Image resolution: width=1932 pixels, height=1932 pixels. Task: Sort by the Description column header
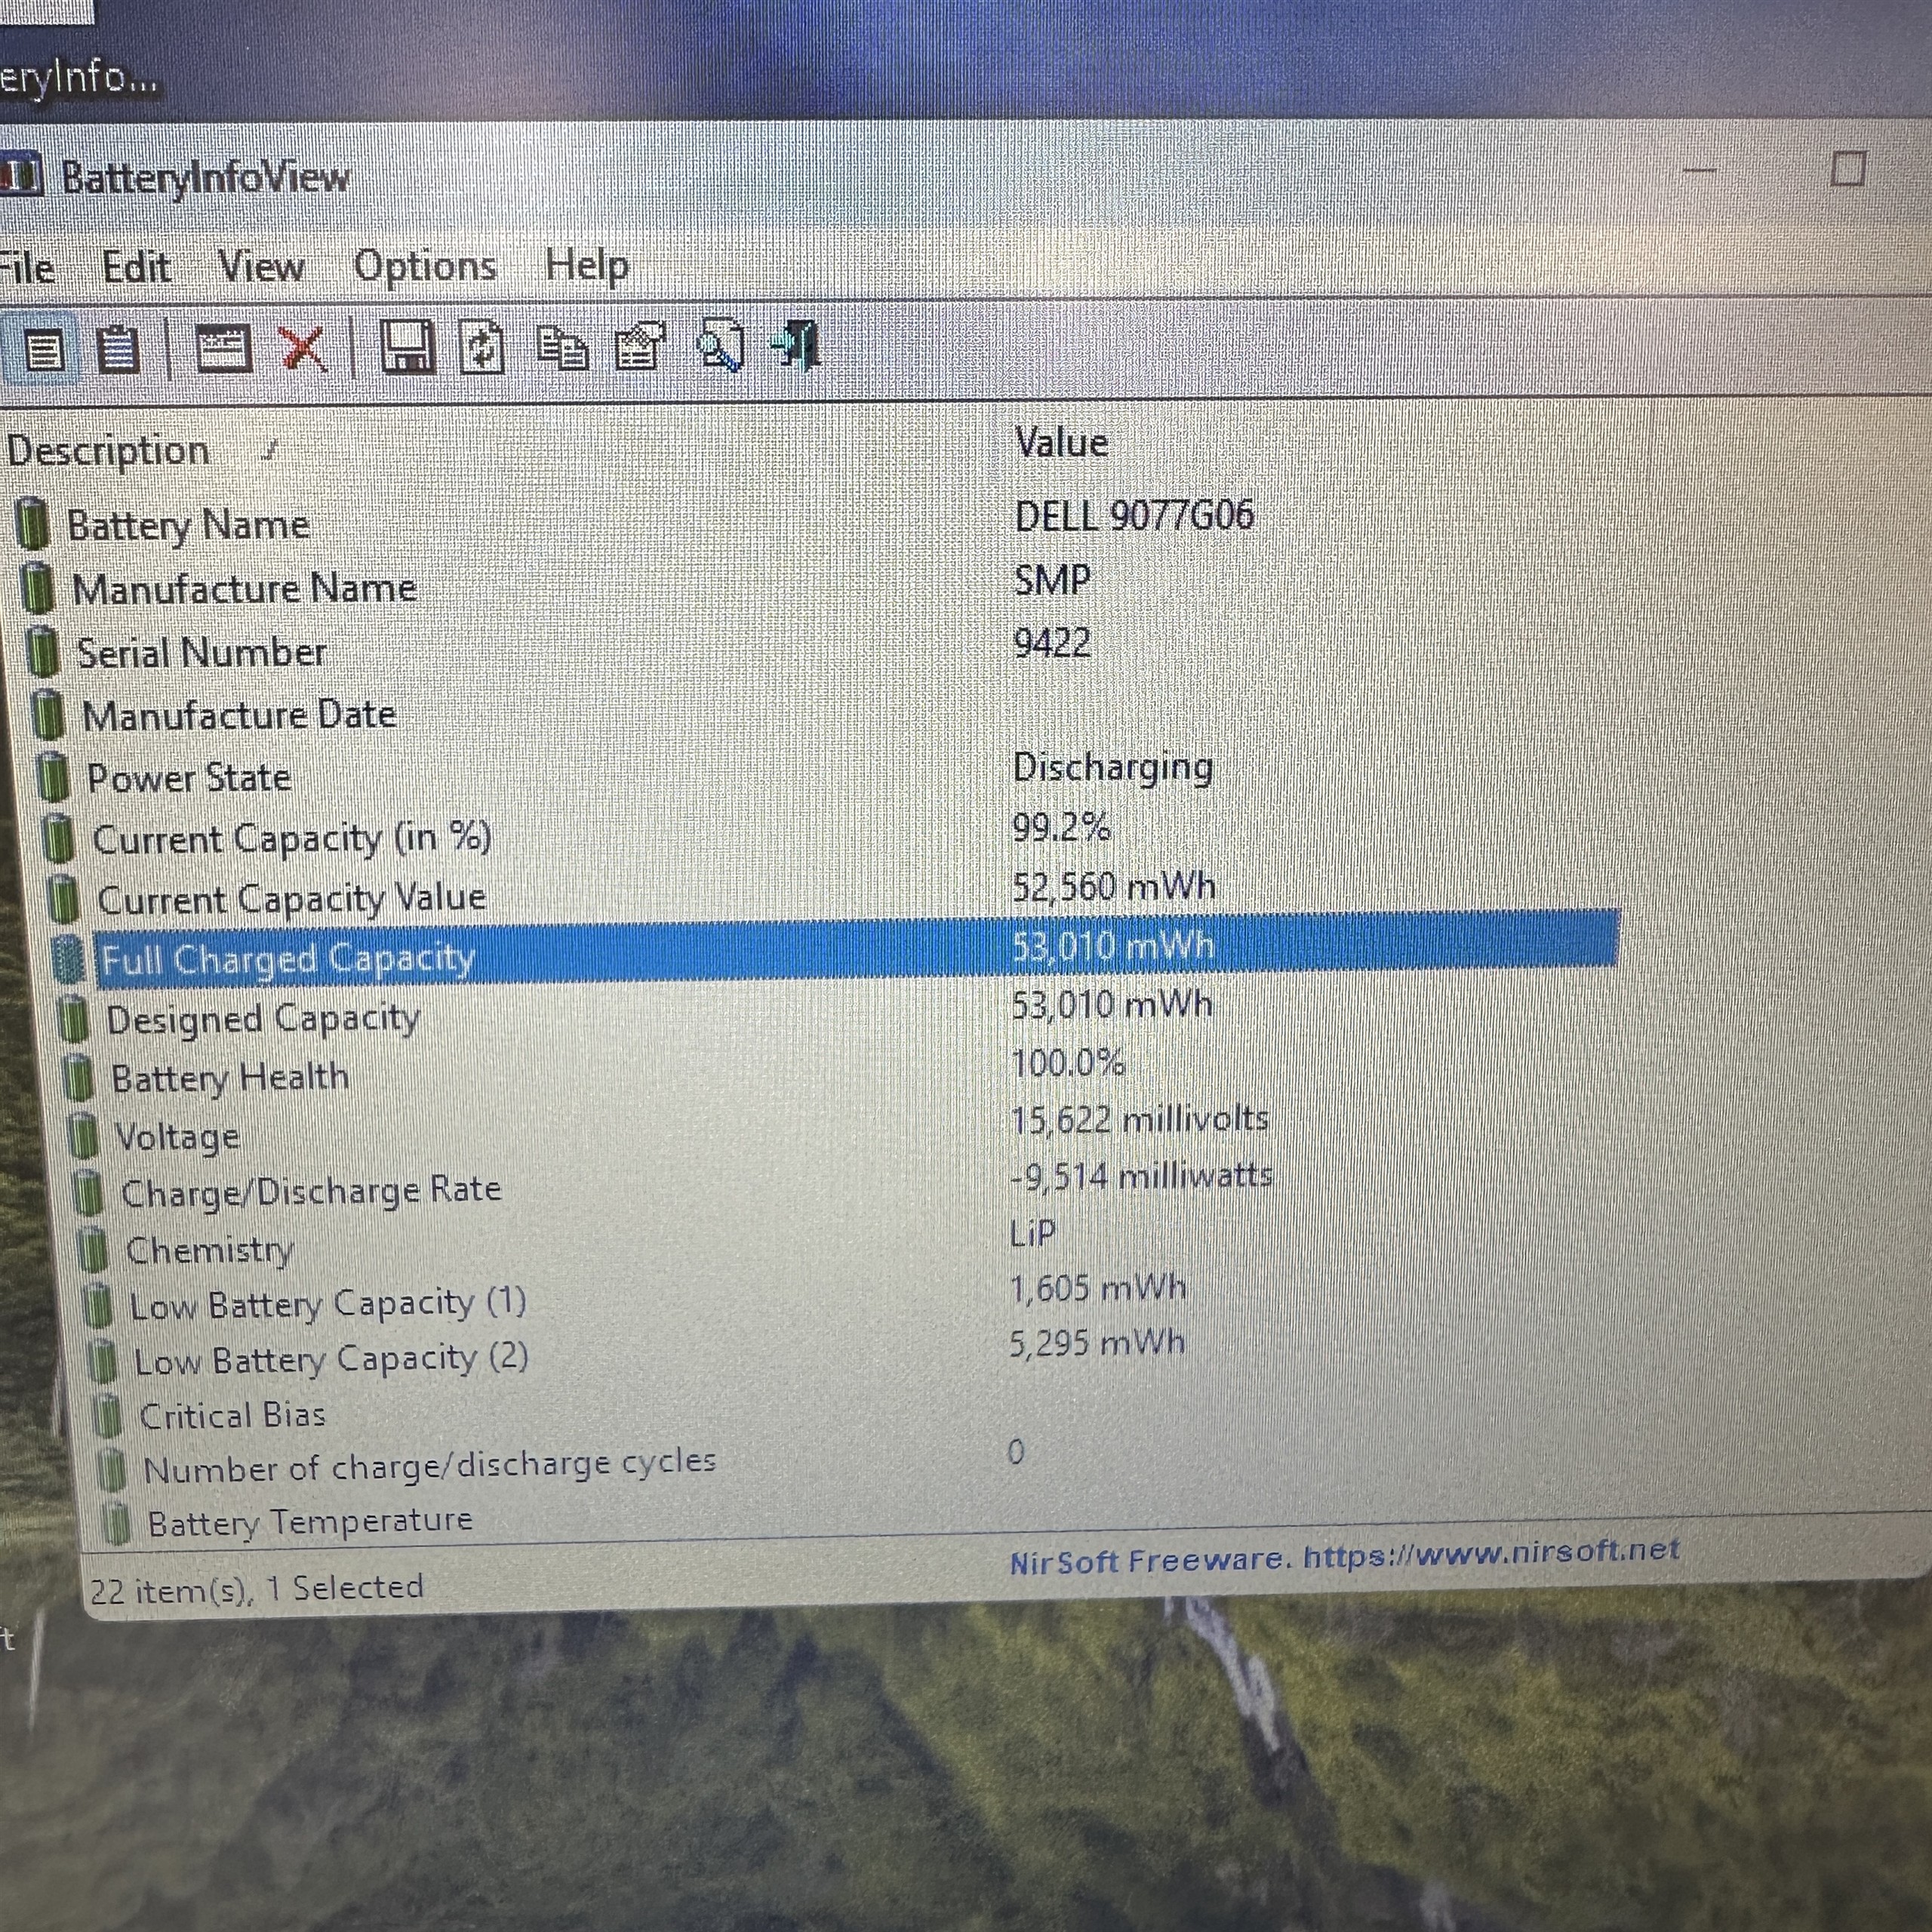[108, 451]
